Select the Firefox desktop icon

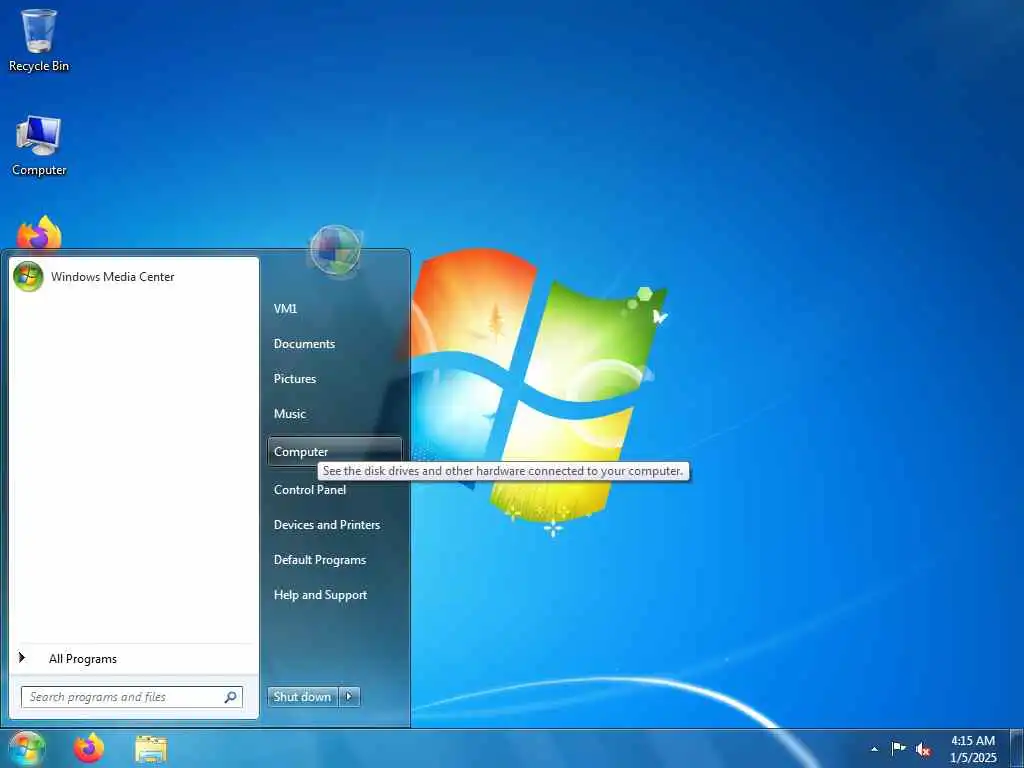[x=39, y=232]
